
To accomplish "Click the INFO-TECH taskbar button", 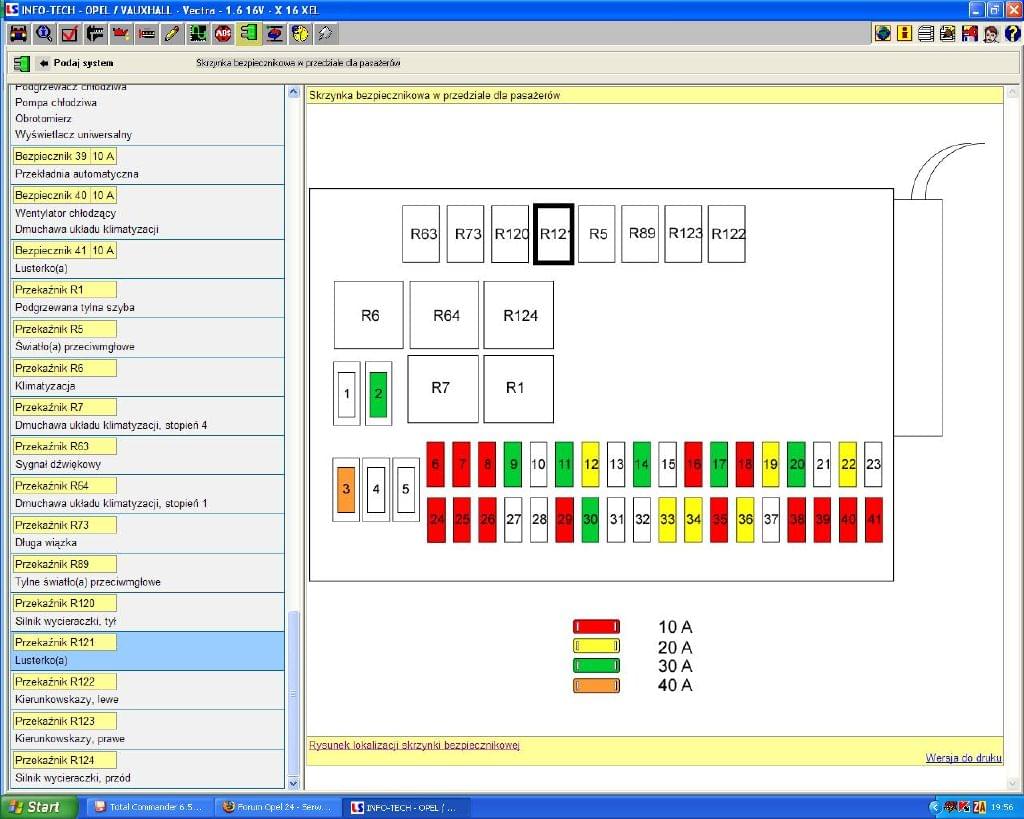I will [x=406, y=807].
